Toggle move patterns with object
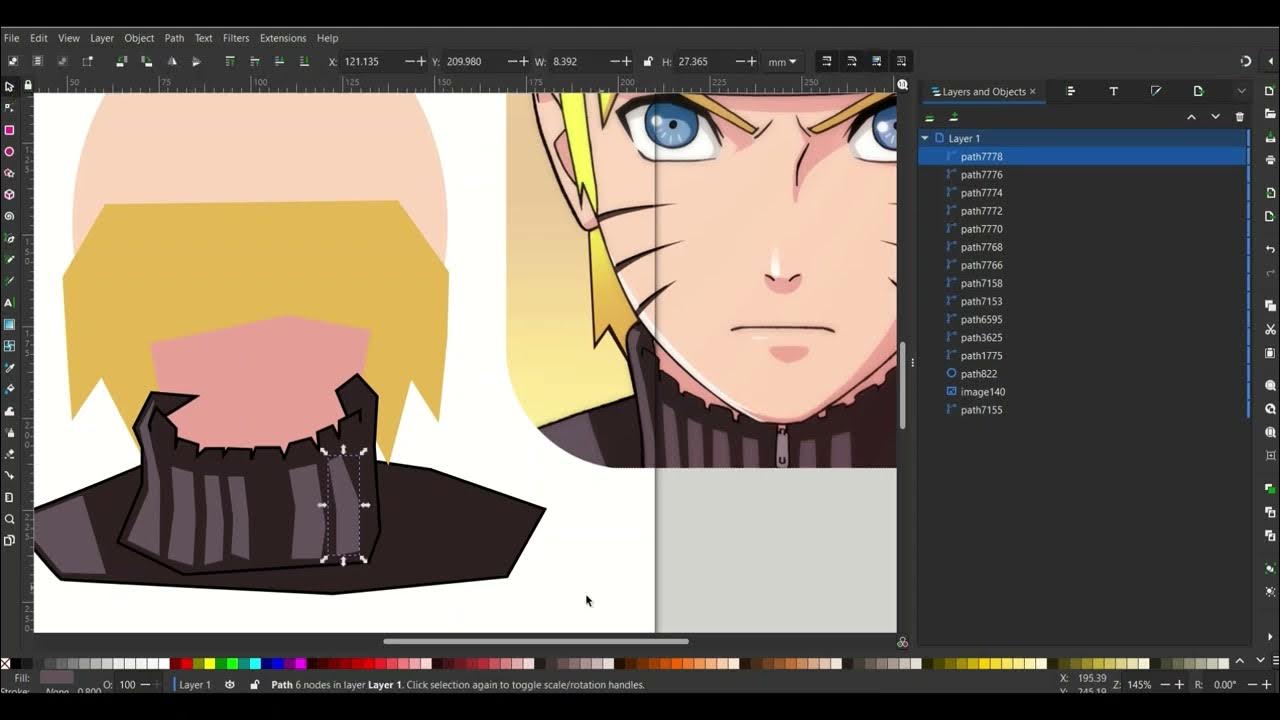 (x=901, y=61)
